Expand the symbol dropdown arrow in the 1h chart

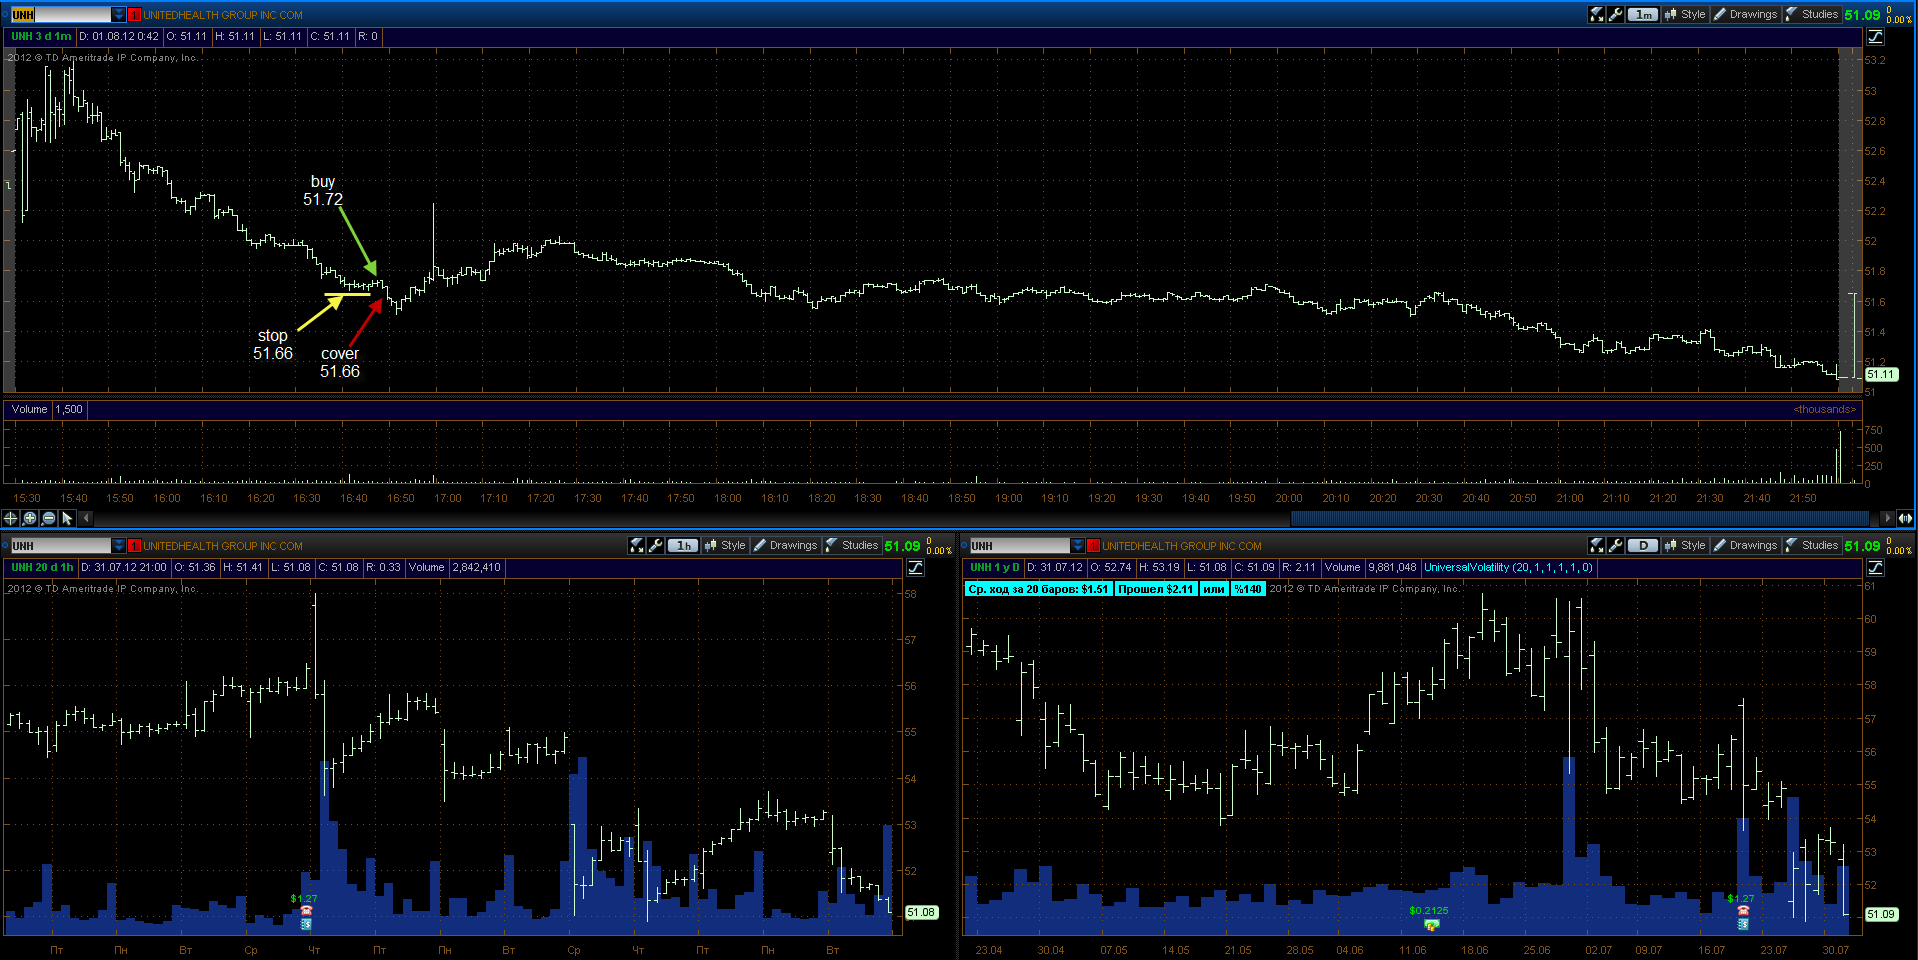119,545
